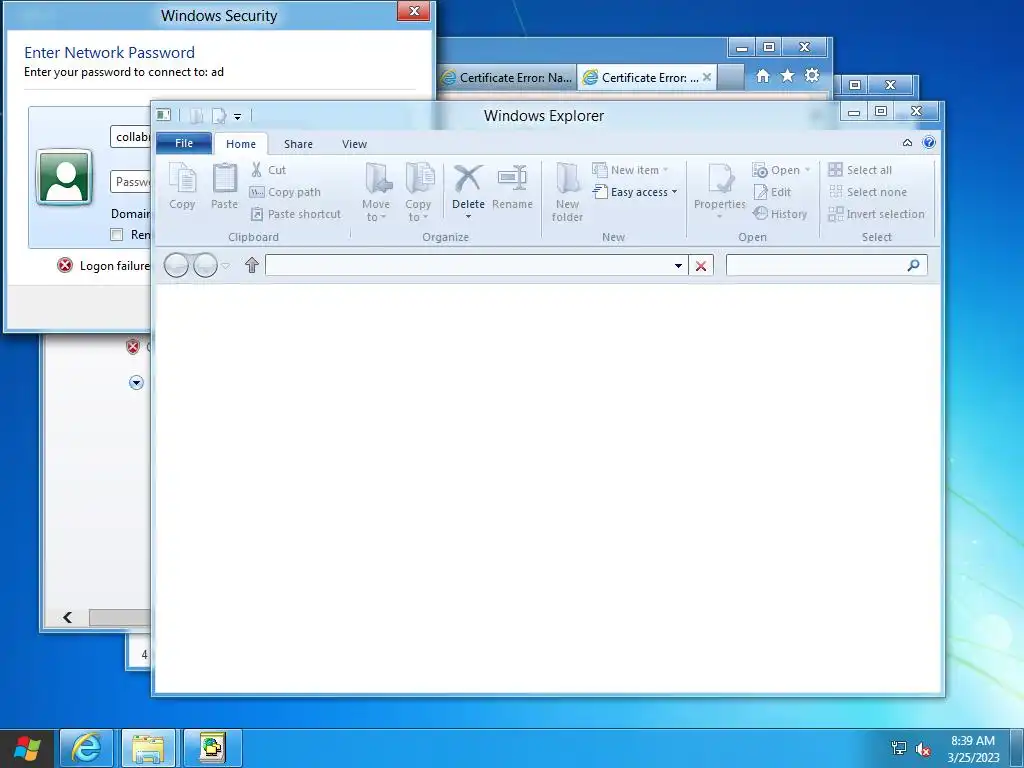Click Edit in the Open group
Image resolution: width=1024 pixels, height=768 pixels.
(x=772, y=192)
